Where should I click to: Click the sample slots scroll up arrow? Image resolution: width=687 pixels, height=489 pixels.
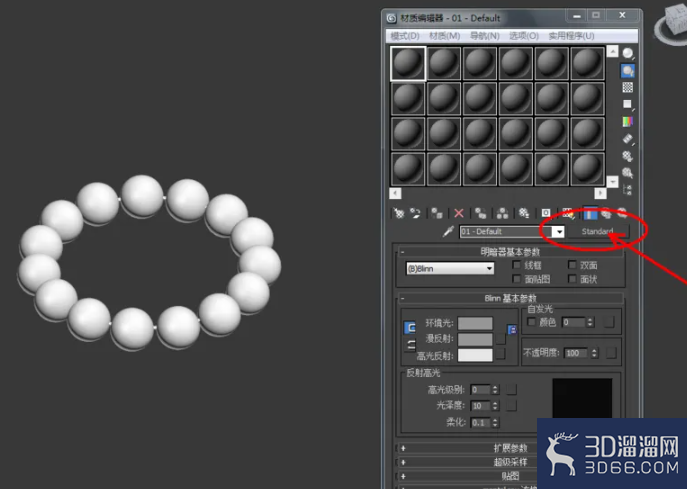612,52
